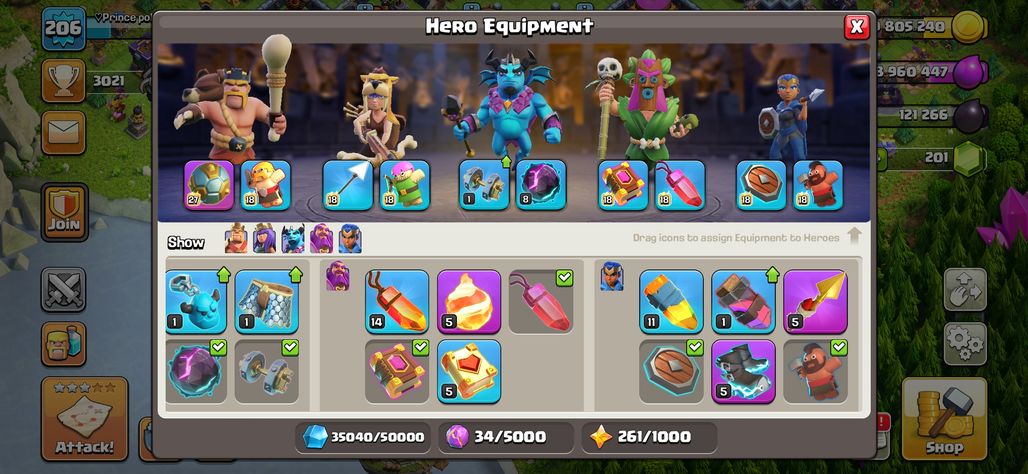The image size is (1028, 474).
Task: Close the Hero Equipment window
Action: [x=856, y=27]
